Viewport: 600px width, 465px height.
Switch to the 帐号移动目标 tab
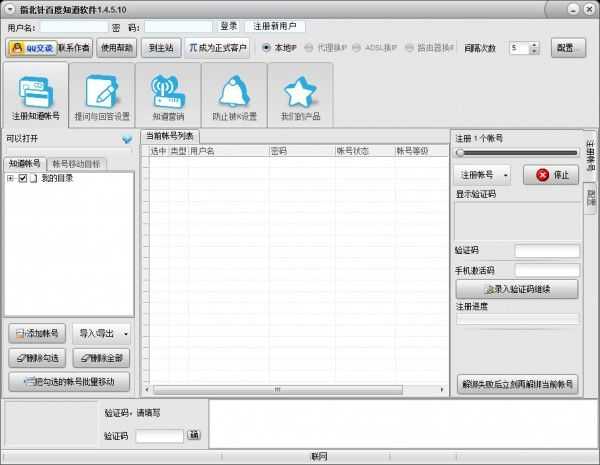click(x=76, y=163)
